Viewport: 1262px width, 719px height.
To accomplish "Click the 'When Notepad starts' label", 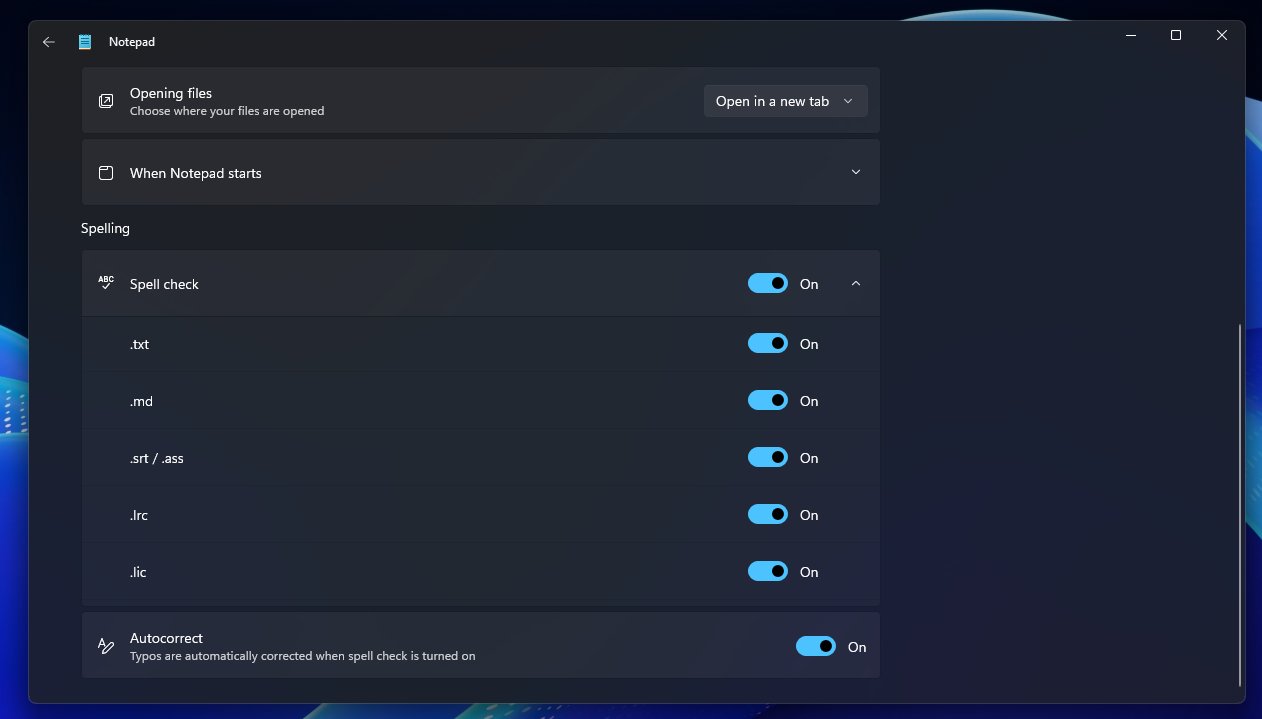I will pyautogui.click(x=196, y=173).
